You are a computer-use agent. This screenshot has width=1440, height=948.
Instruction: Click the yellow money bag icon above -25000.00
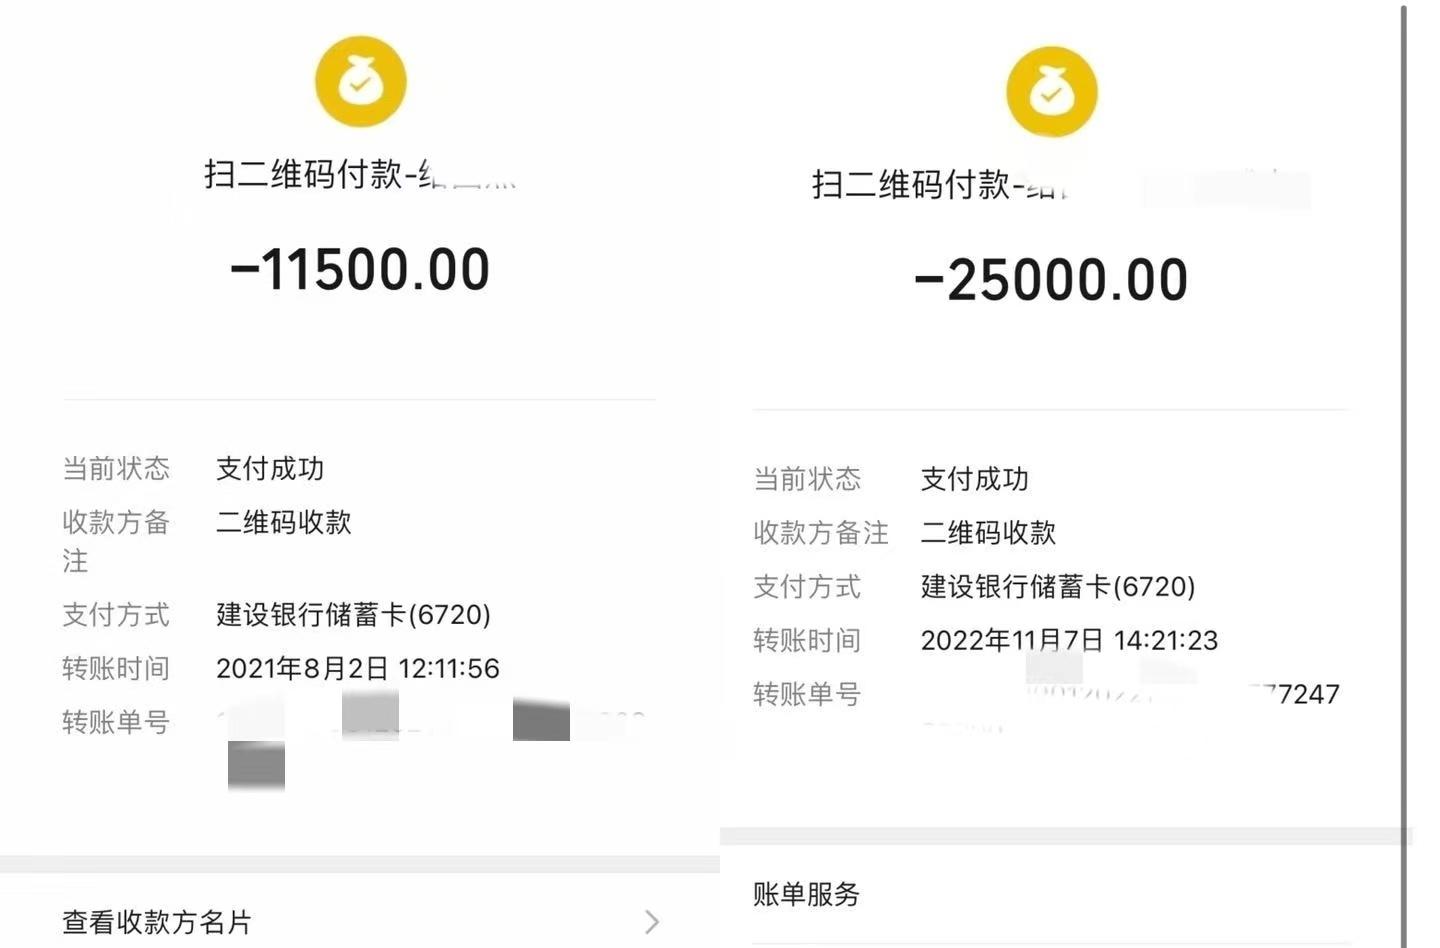1051,92
